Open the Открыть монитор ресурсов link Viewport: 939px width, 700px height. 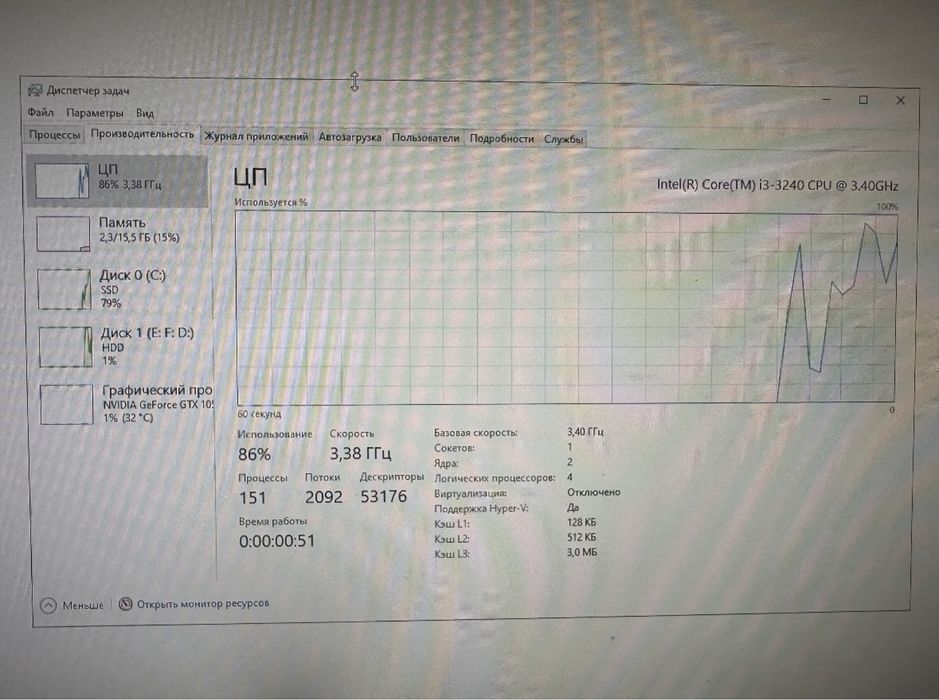203,604
